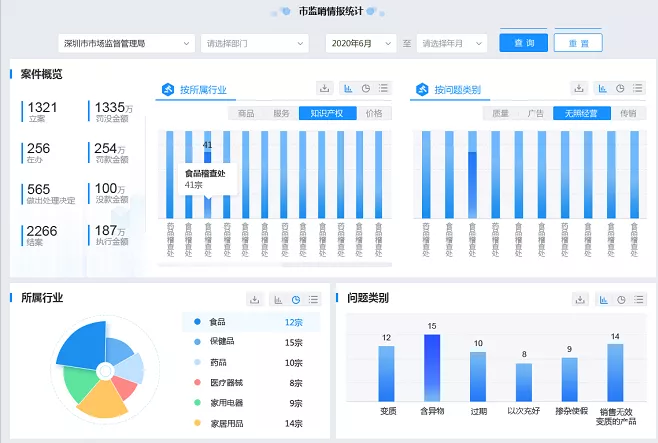Viewport: 658px width, 443px height.
Task: Show 问题类别 panel as list view
Action: (638, 299)
